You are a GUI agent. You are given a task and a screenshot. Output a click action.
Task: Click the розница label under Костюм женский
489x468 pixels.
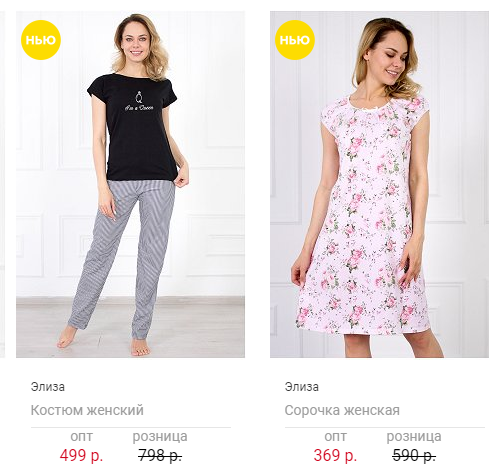point(160,436)
